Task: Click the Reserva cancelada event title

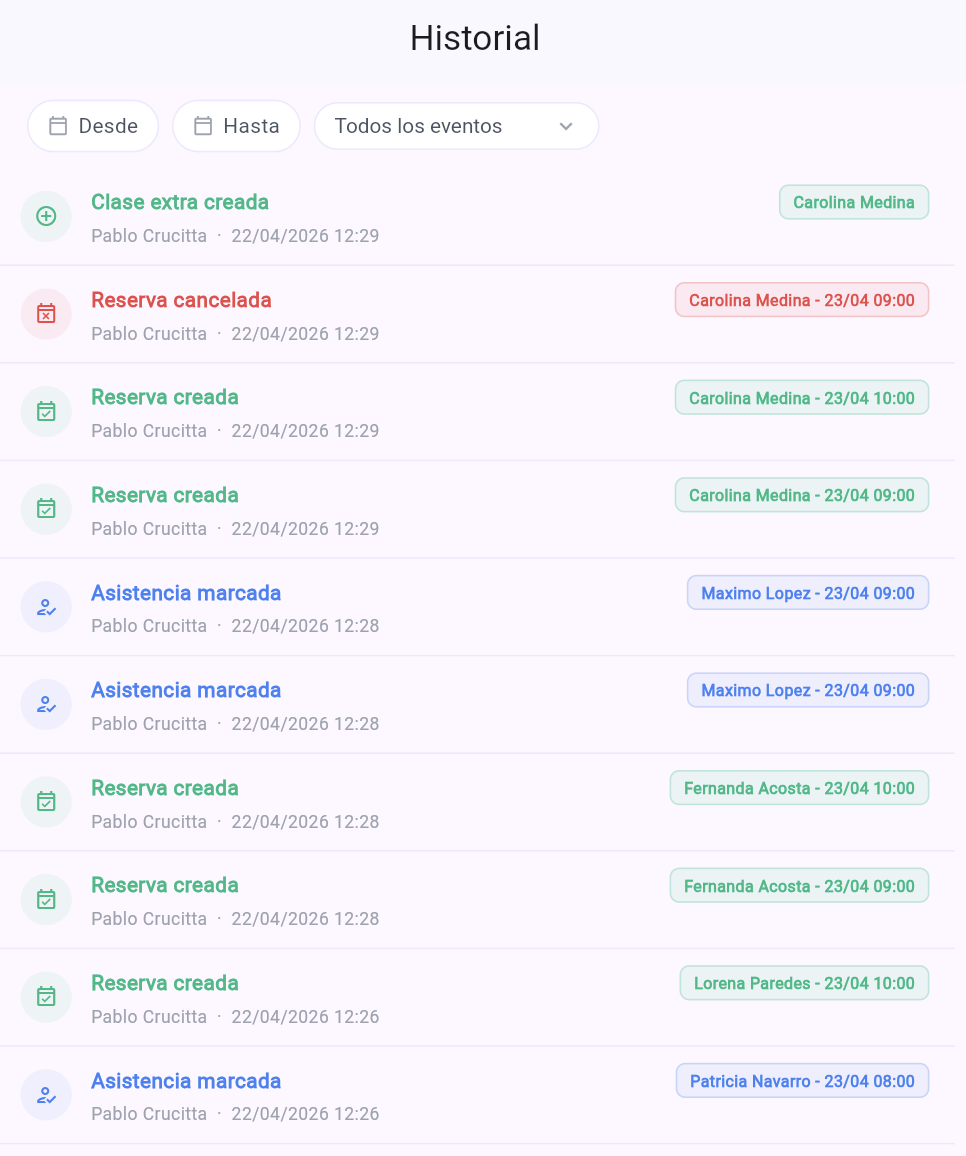Action: tap(181, 299)
